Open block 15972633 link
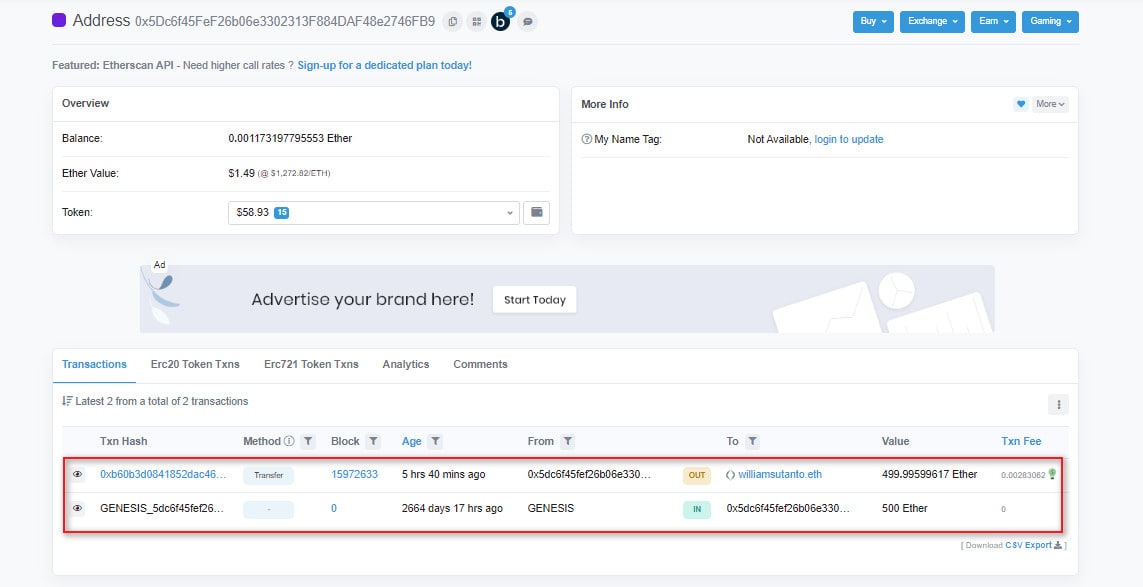Image resolution: width=1143 pixels, height=587 pixels. [354, 474]
